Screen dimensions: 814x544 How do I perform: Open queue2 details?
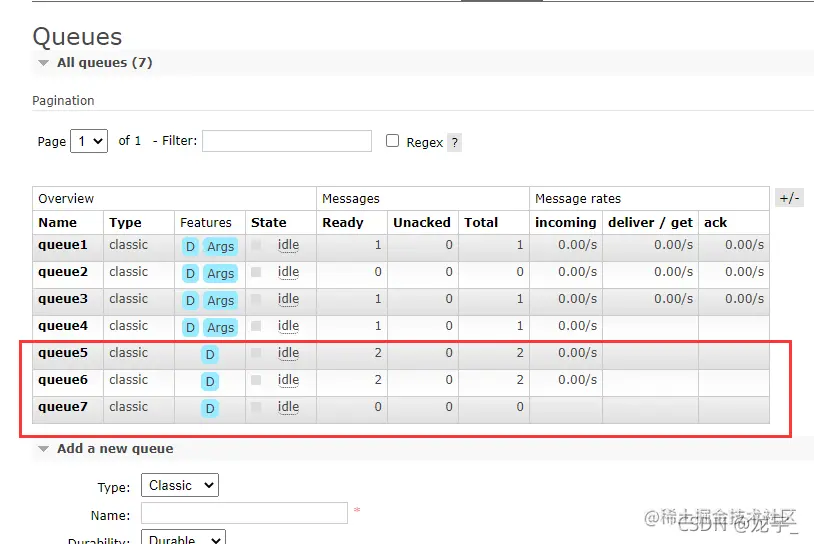coord(63,272)
